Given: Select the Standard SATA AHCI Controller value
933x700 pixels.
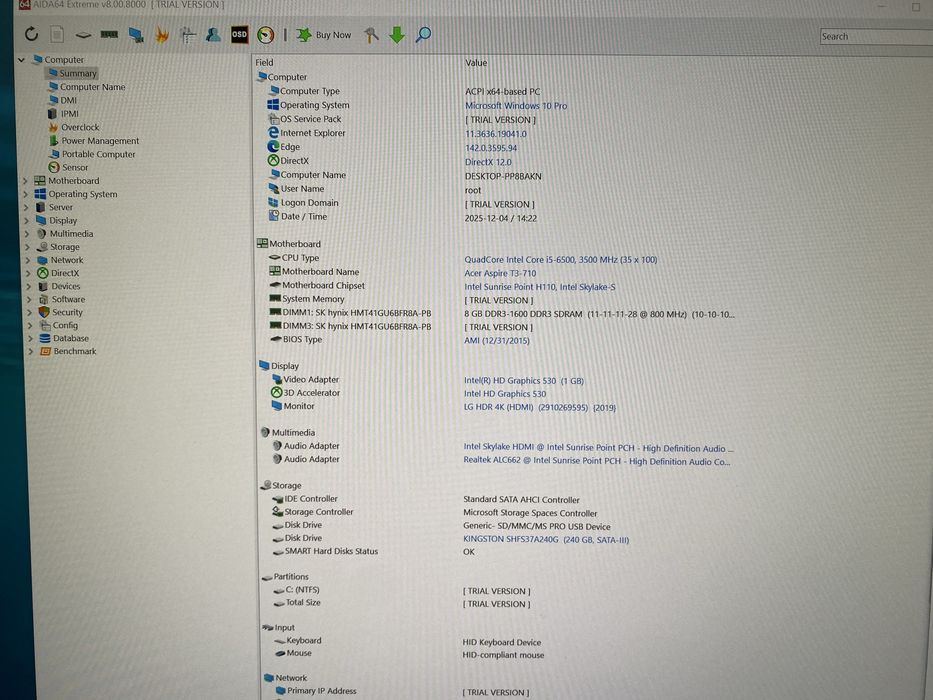Looking at the screenshot, I should click(521, 500).
